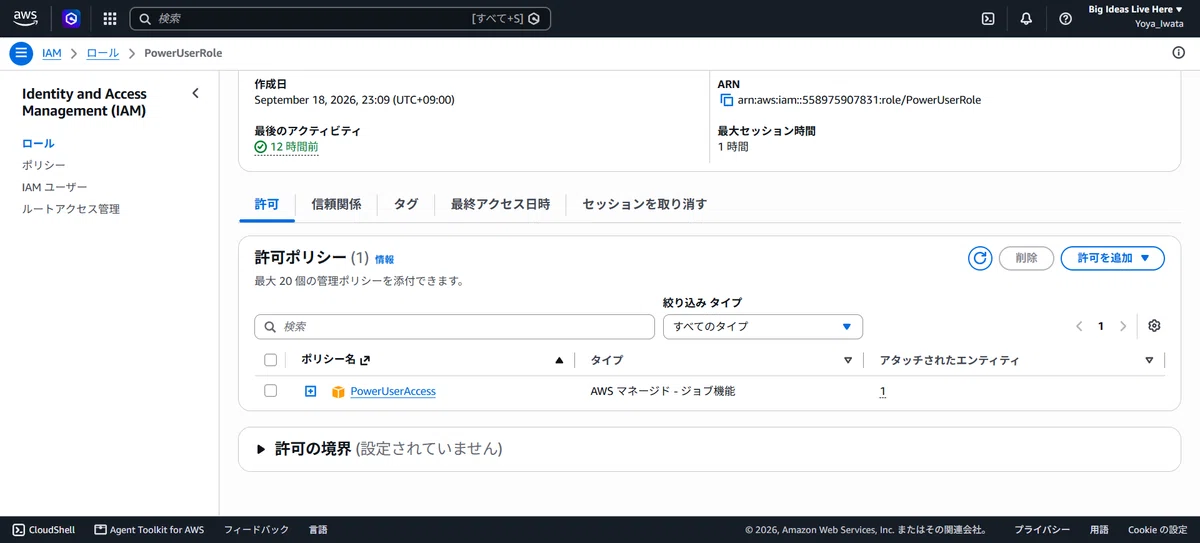Open the help question mark icon
Screen dimensions: 1200x543
1065,18
